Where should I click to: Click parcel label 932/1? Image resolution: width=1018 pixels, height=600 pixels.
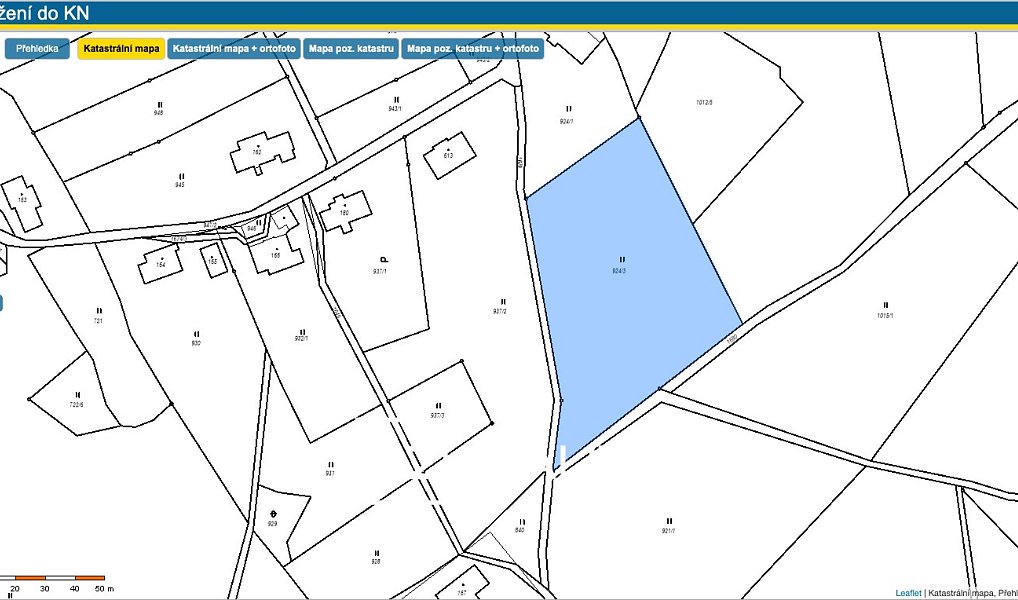301,340
